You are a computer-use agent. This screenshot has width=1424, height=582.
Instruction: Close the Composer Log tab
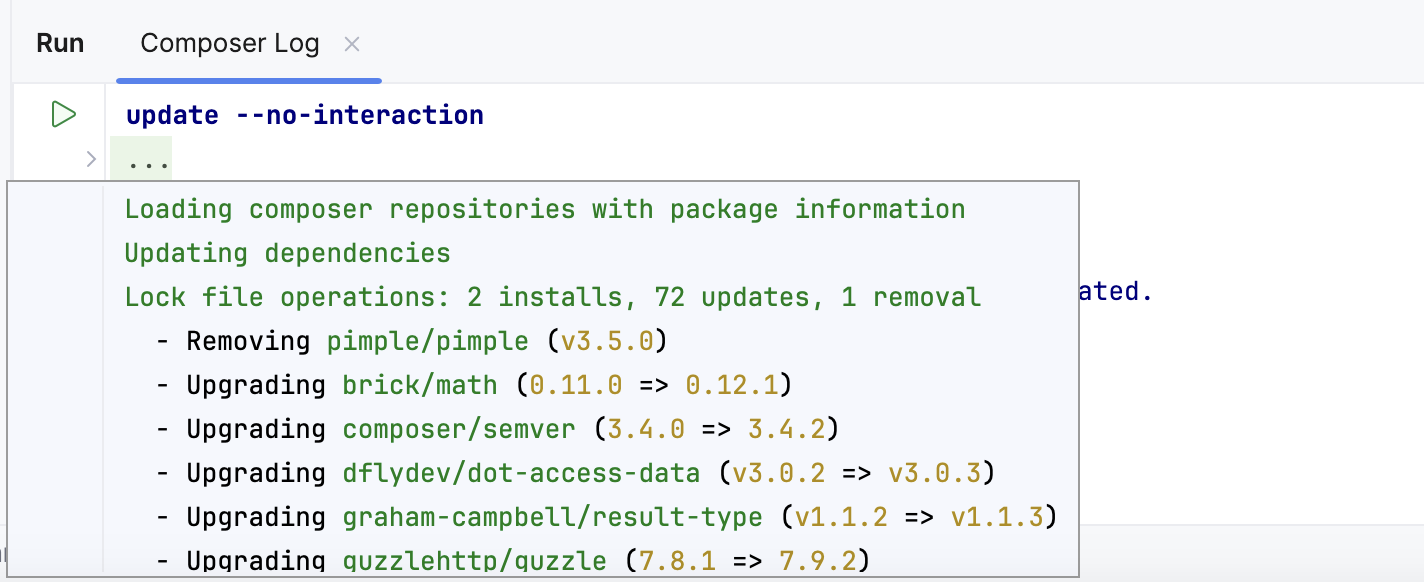352,44
